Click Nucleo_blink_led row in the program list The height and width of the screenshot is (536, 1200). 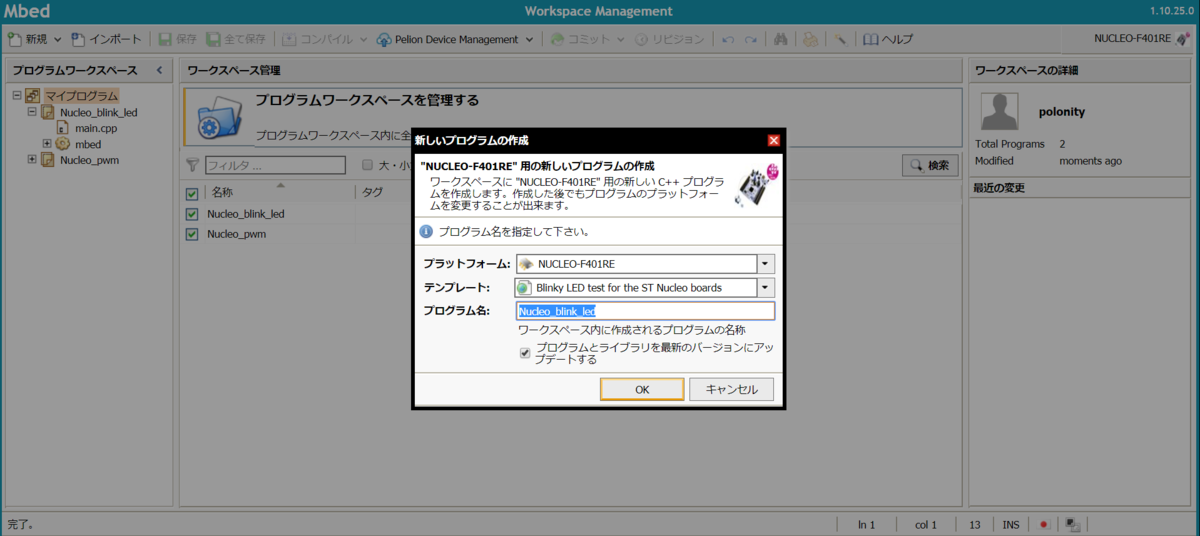tap(572, 214)
